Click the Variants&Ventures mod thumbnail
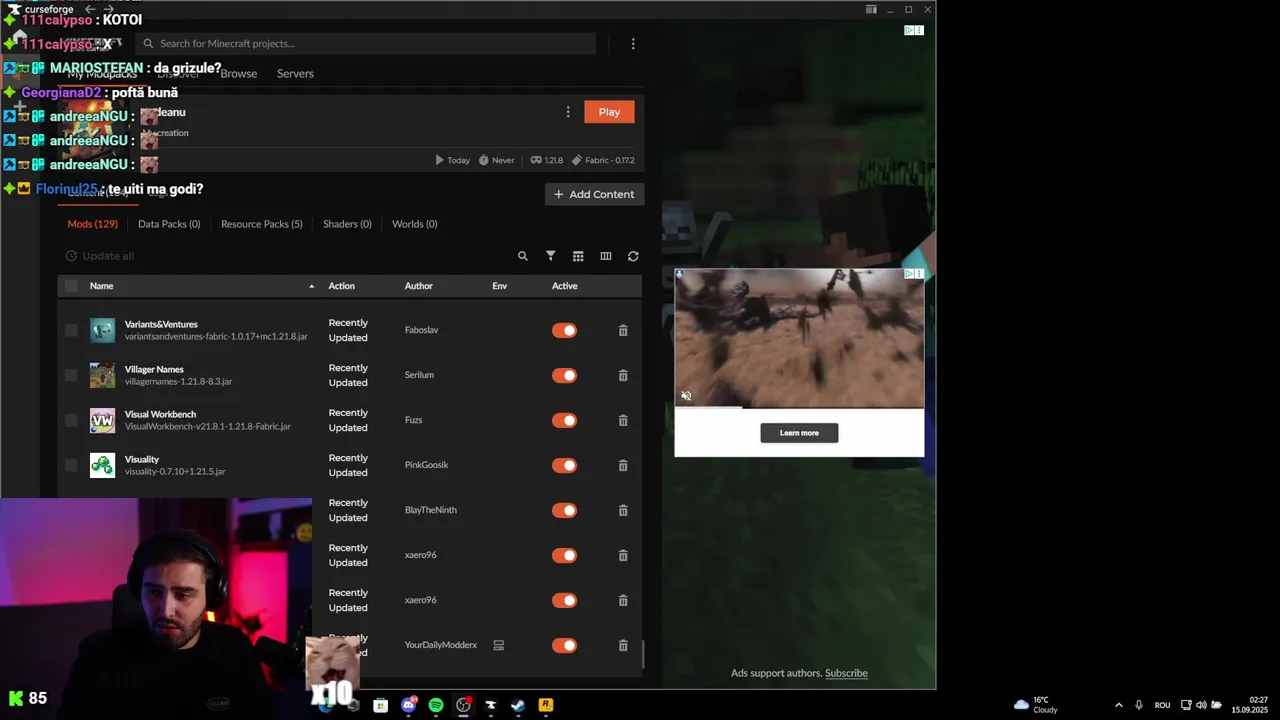This screenshot has width=1280, height=720. pyautogui.click(x=102, y=330)
